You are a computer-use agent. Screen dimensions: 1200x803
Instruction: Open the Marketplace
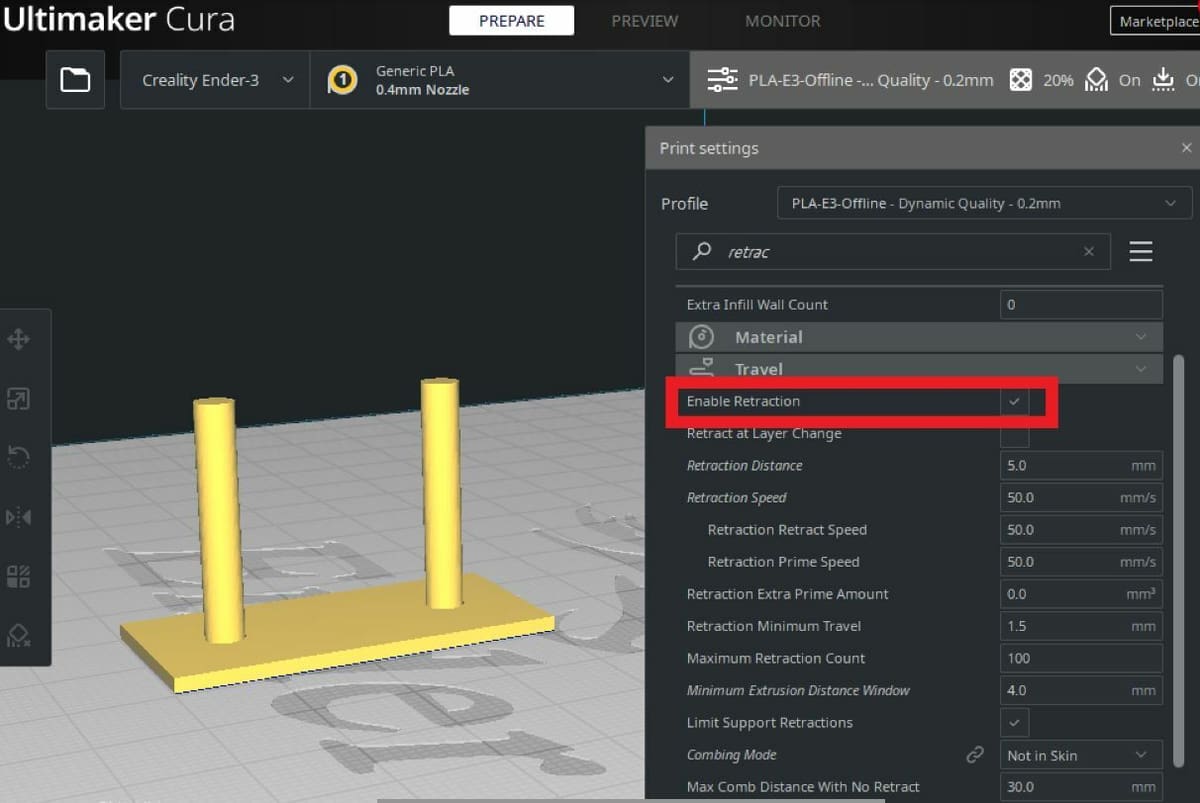click(x=1157, y=21)
